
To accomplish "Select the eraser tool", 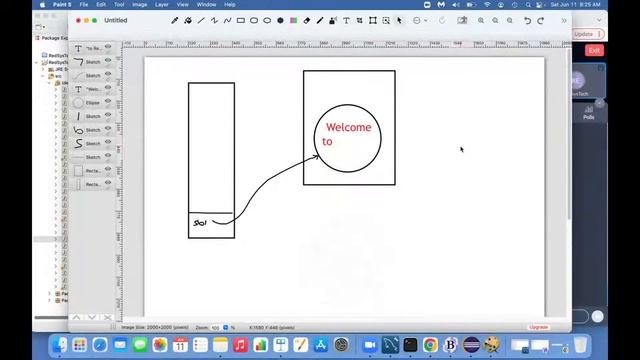I will pos(307,20).
